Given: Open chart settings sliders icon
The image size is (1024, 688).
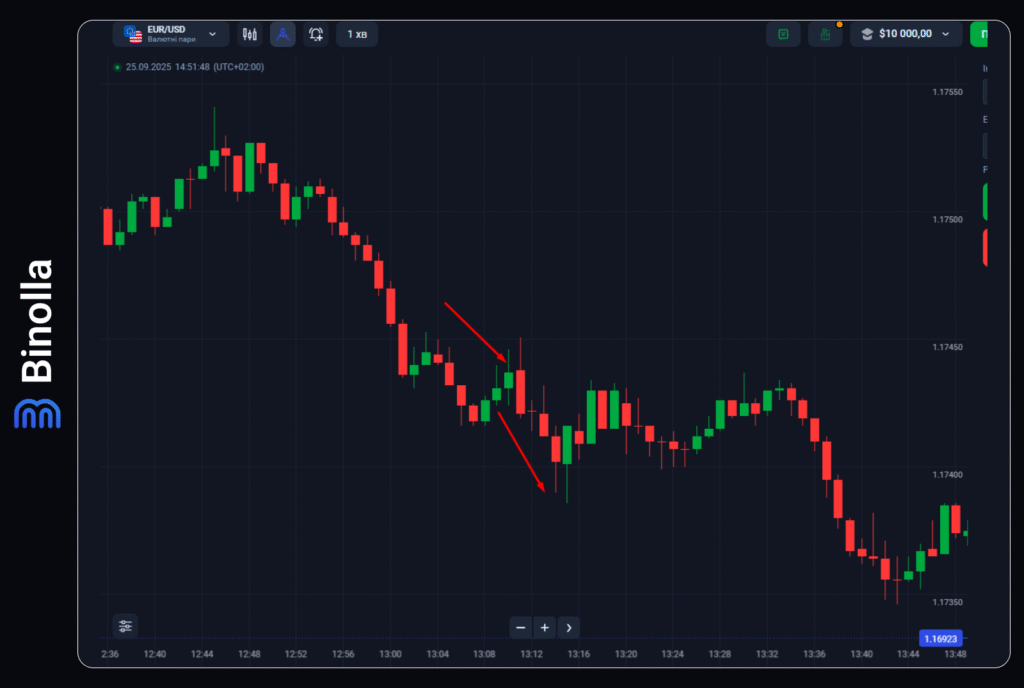Looking at the screenshot, I should click(125, 626).
